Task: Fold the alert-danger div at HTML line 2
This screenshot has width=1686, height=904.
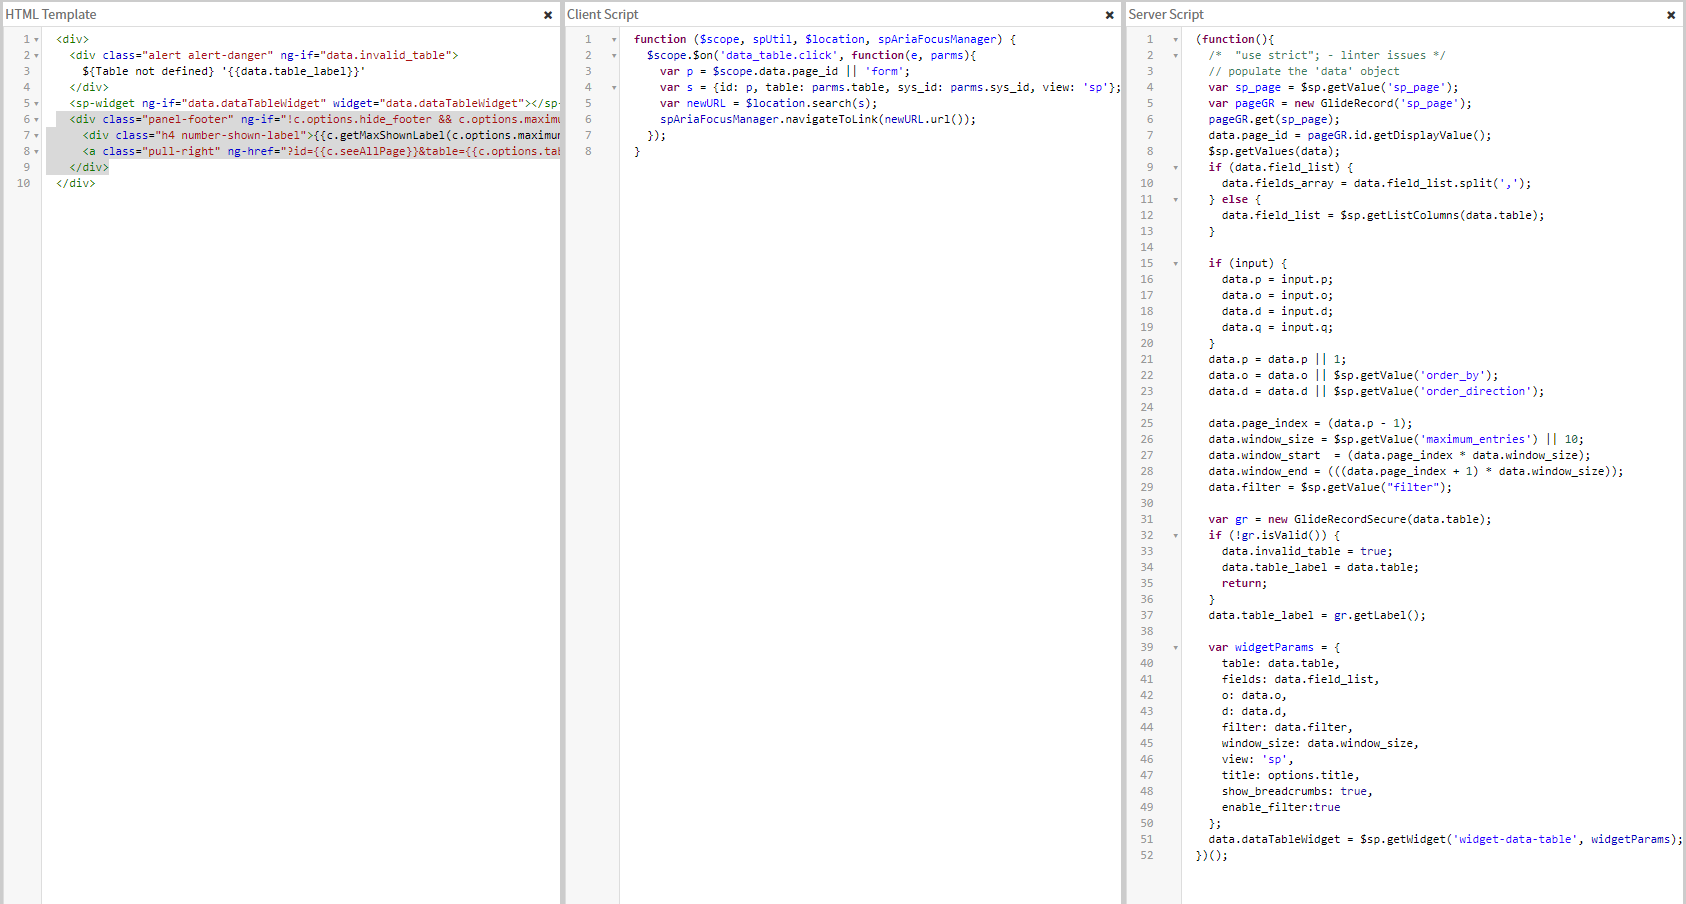Action: point(37,56)
